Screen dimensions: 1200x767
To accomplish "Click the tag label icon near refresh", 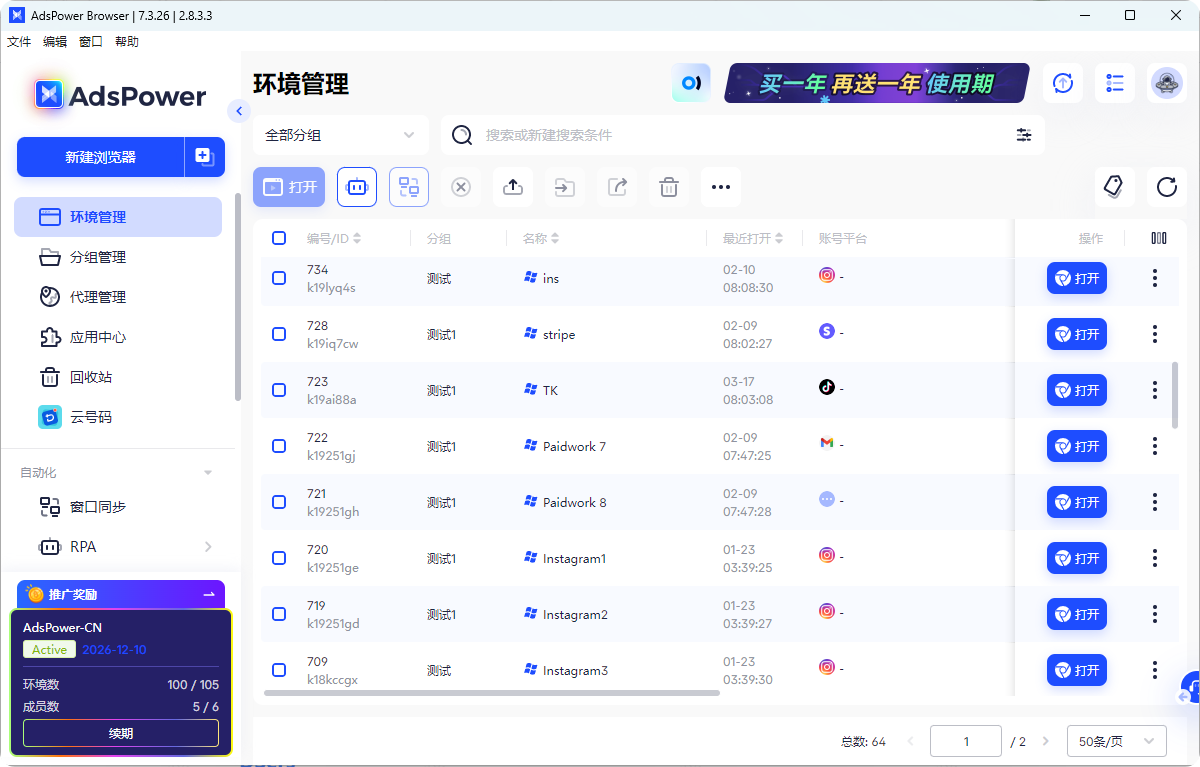I will tap(1113, 187).
